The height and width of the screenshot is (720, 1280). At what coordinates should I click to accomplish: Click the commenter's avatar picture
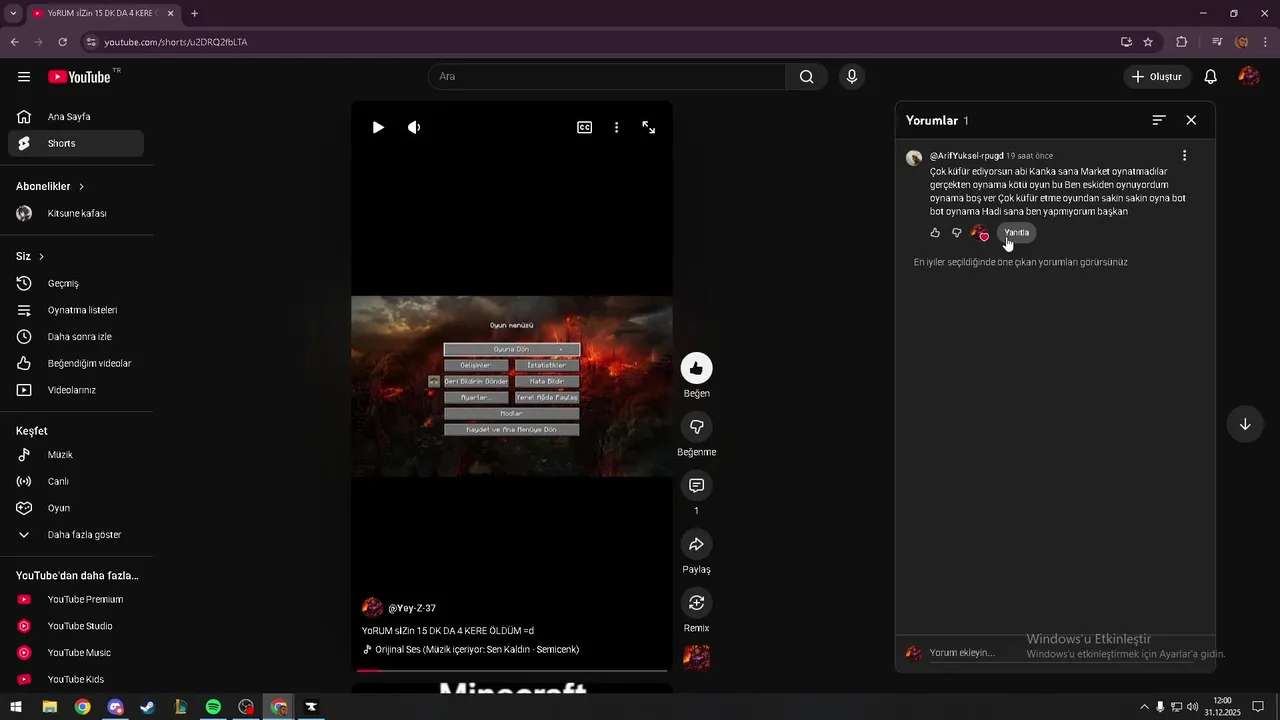pyautogui.click(x=914, y=158)
